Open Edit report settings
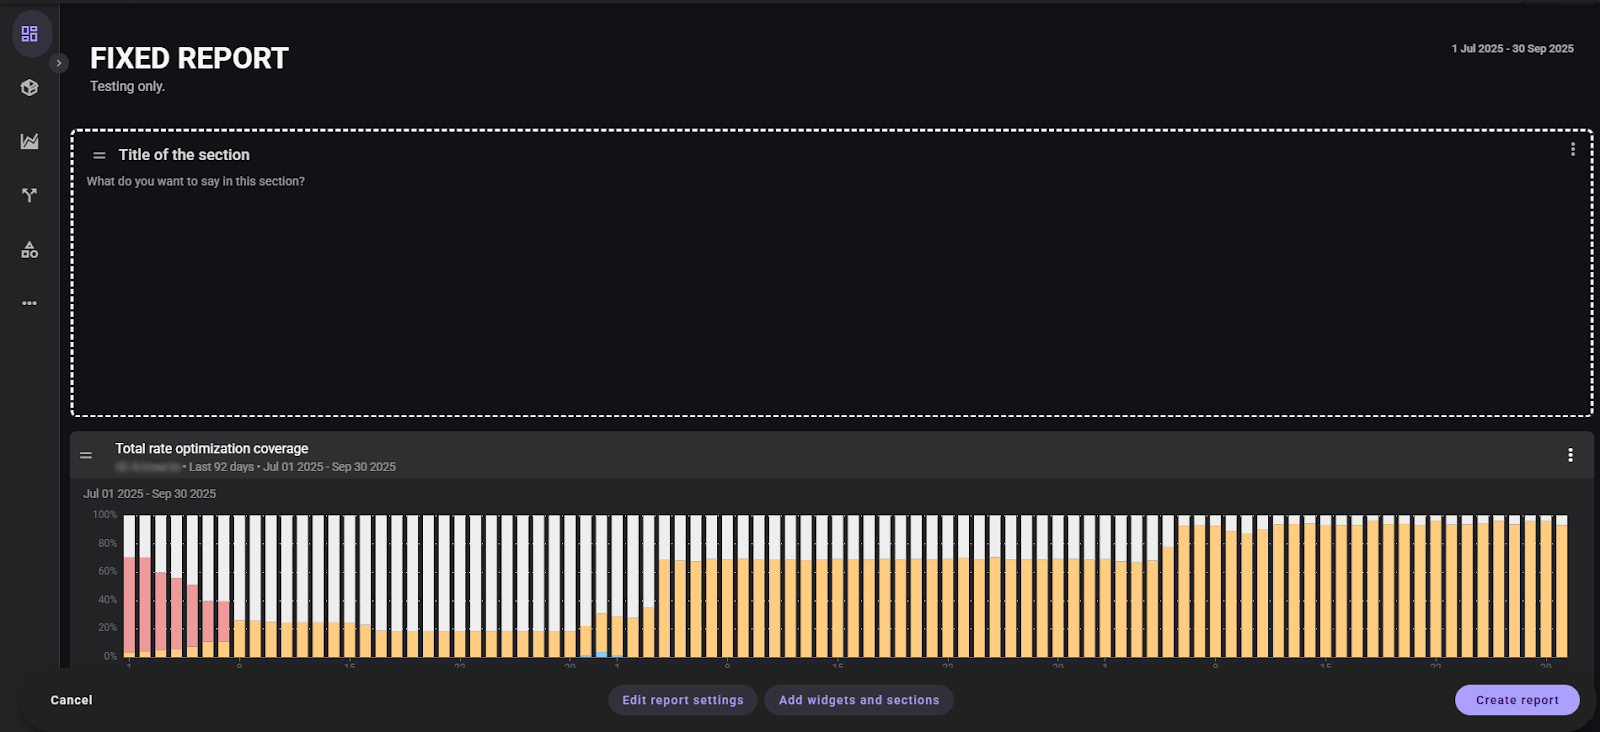The image size is (1600, 732). (683, 700)
